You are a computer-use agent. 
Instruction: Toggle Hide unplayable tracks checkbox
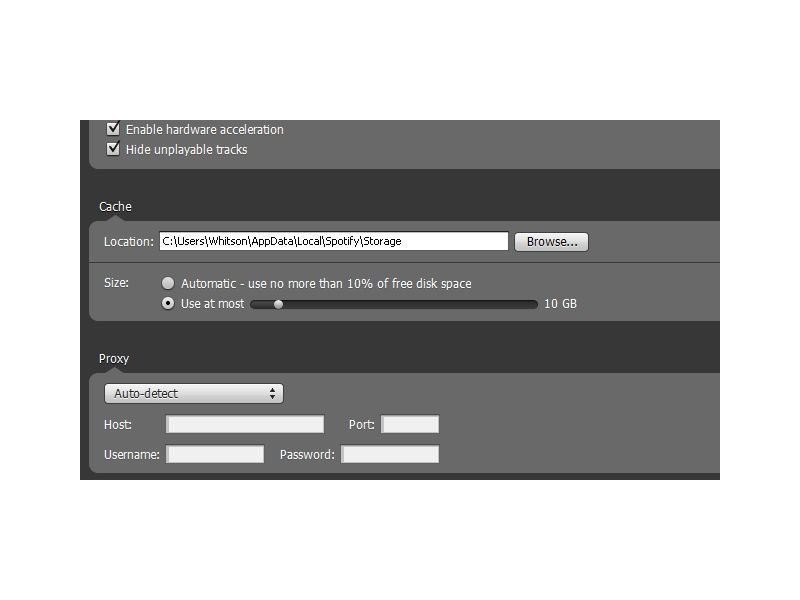tap(113, 148)
